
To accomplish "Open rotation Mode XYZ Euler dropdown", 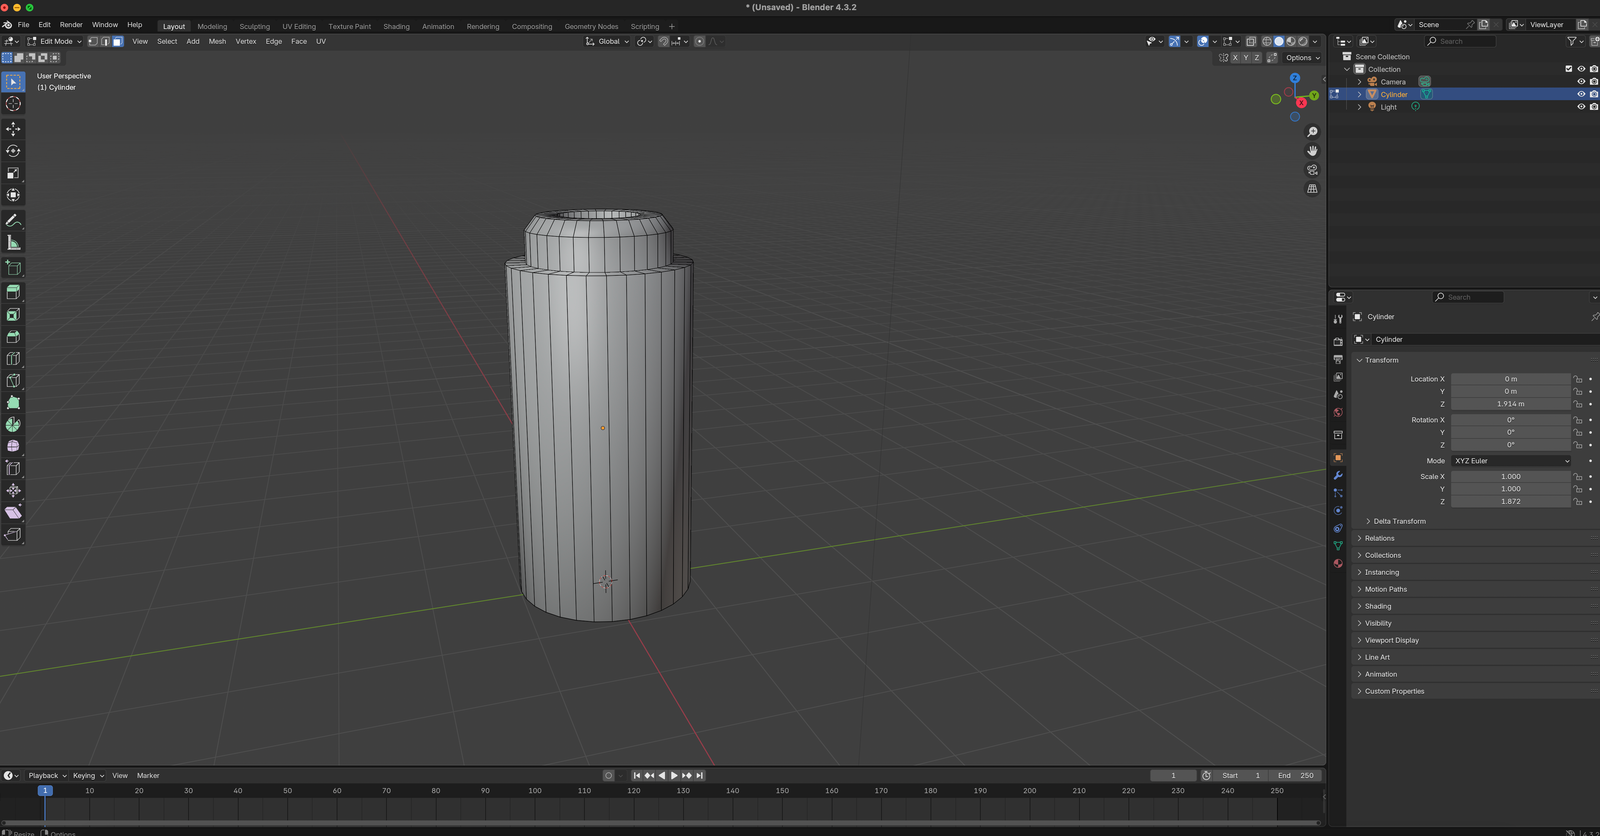I will pos(1511,461).
